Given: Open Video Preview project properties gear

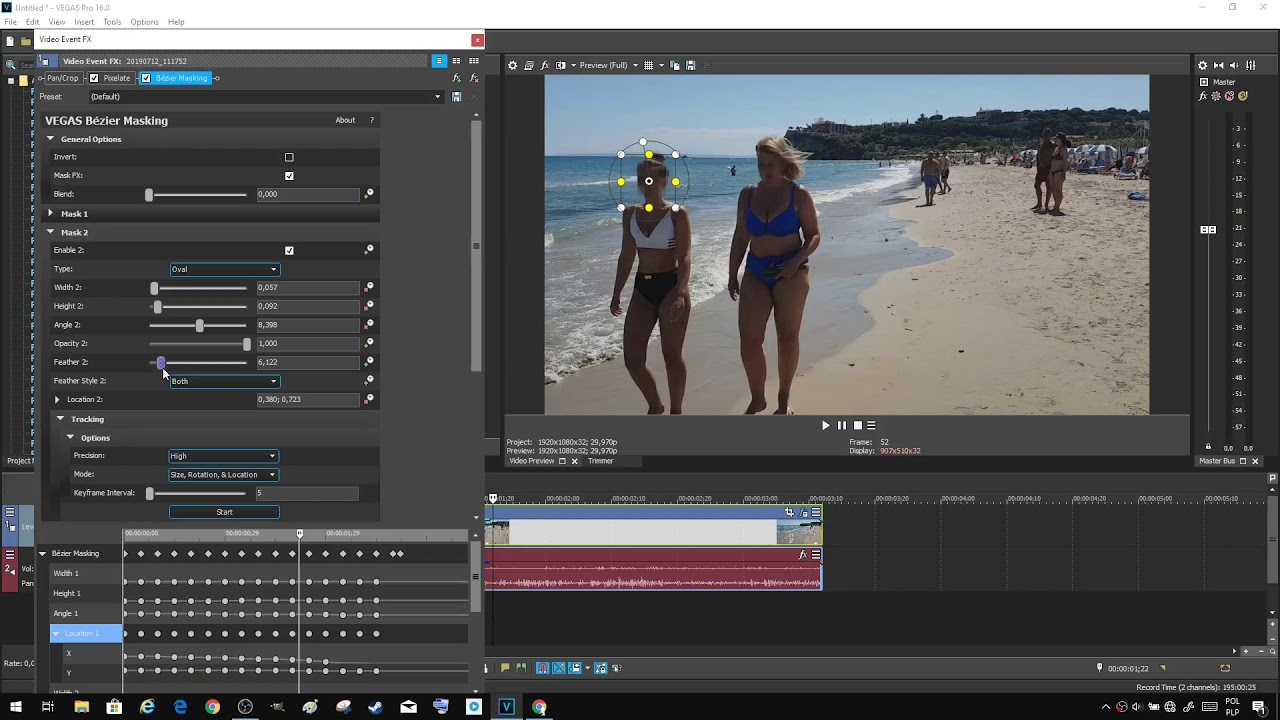Looking at the screenshot, I should (x=512, y=65).
